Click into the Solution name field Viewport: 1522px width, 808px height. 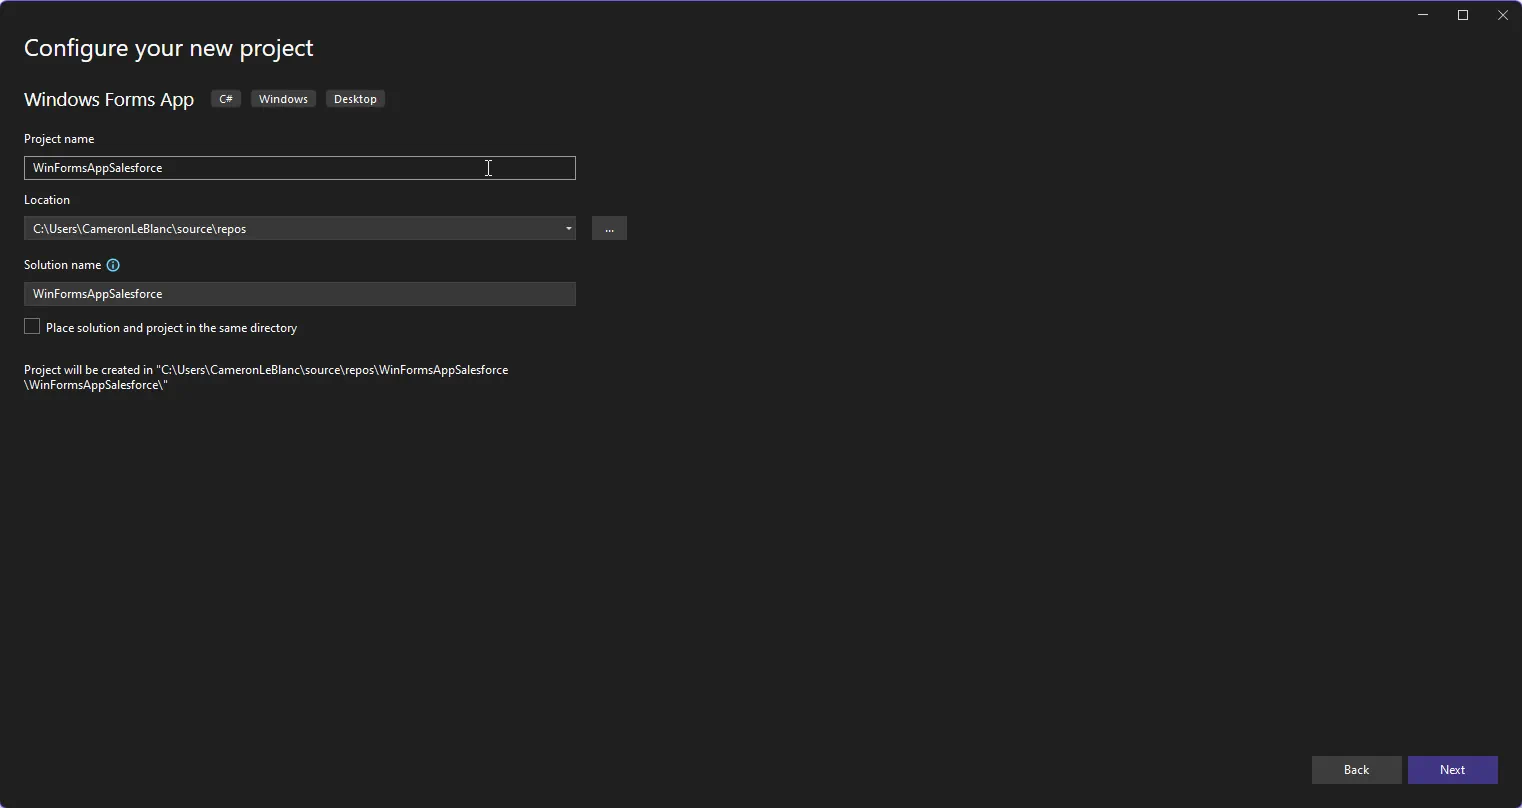click(299, 294)
